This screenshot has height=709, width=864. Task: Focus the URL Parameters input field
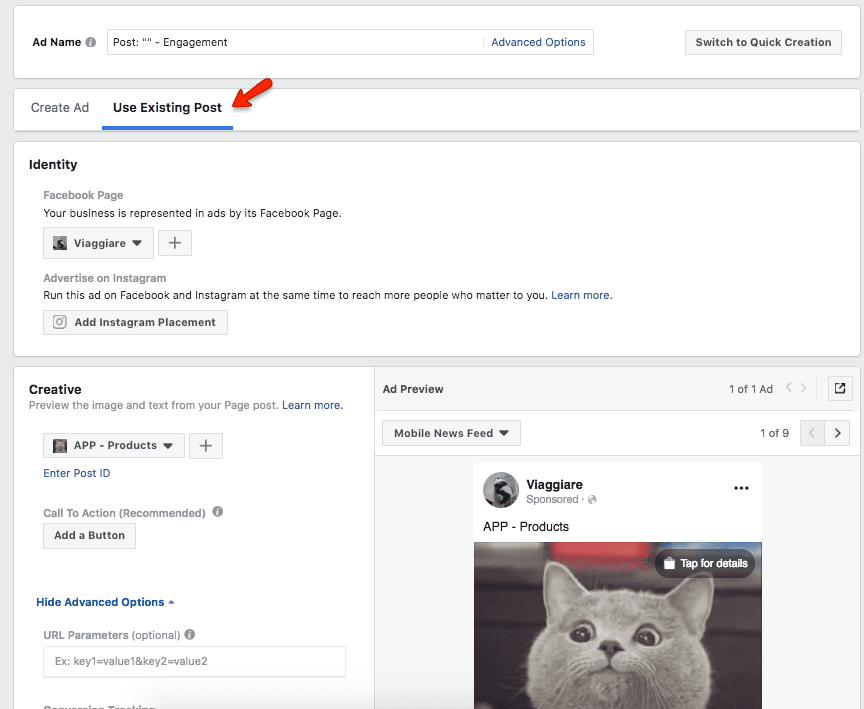click(x=195, y=662)
